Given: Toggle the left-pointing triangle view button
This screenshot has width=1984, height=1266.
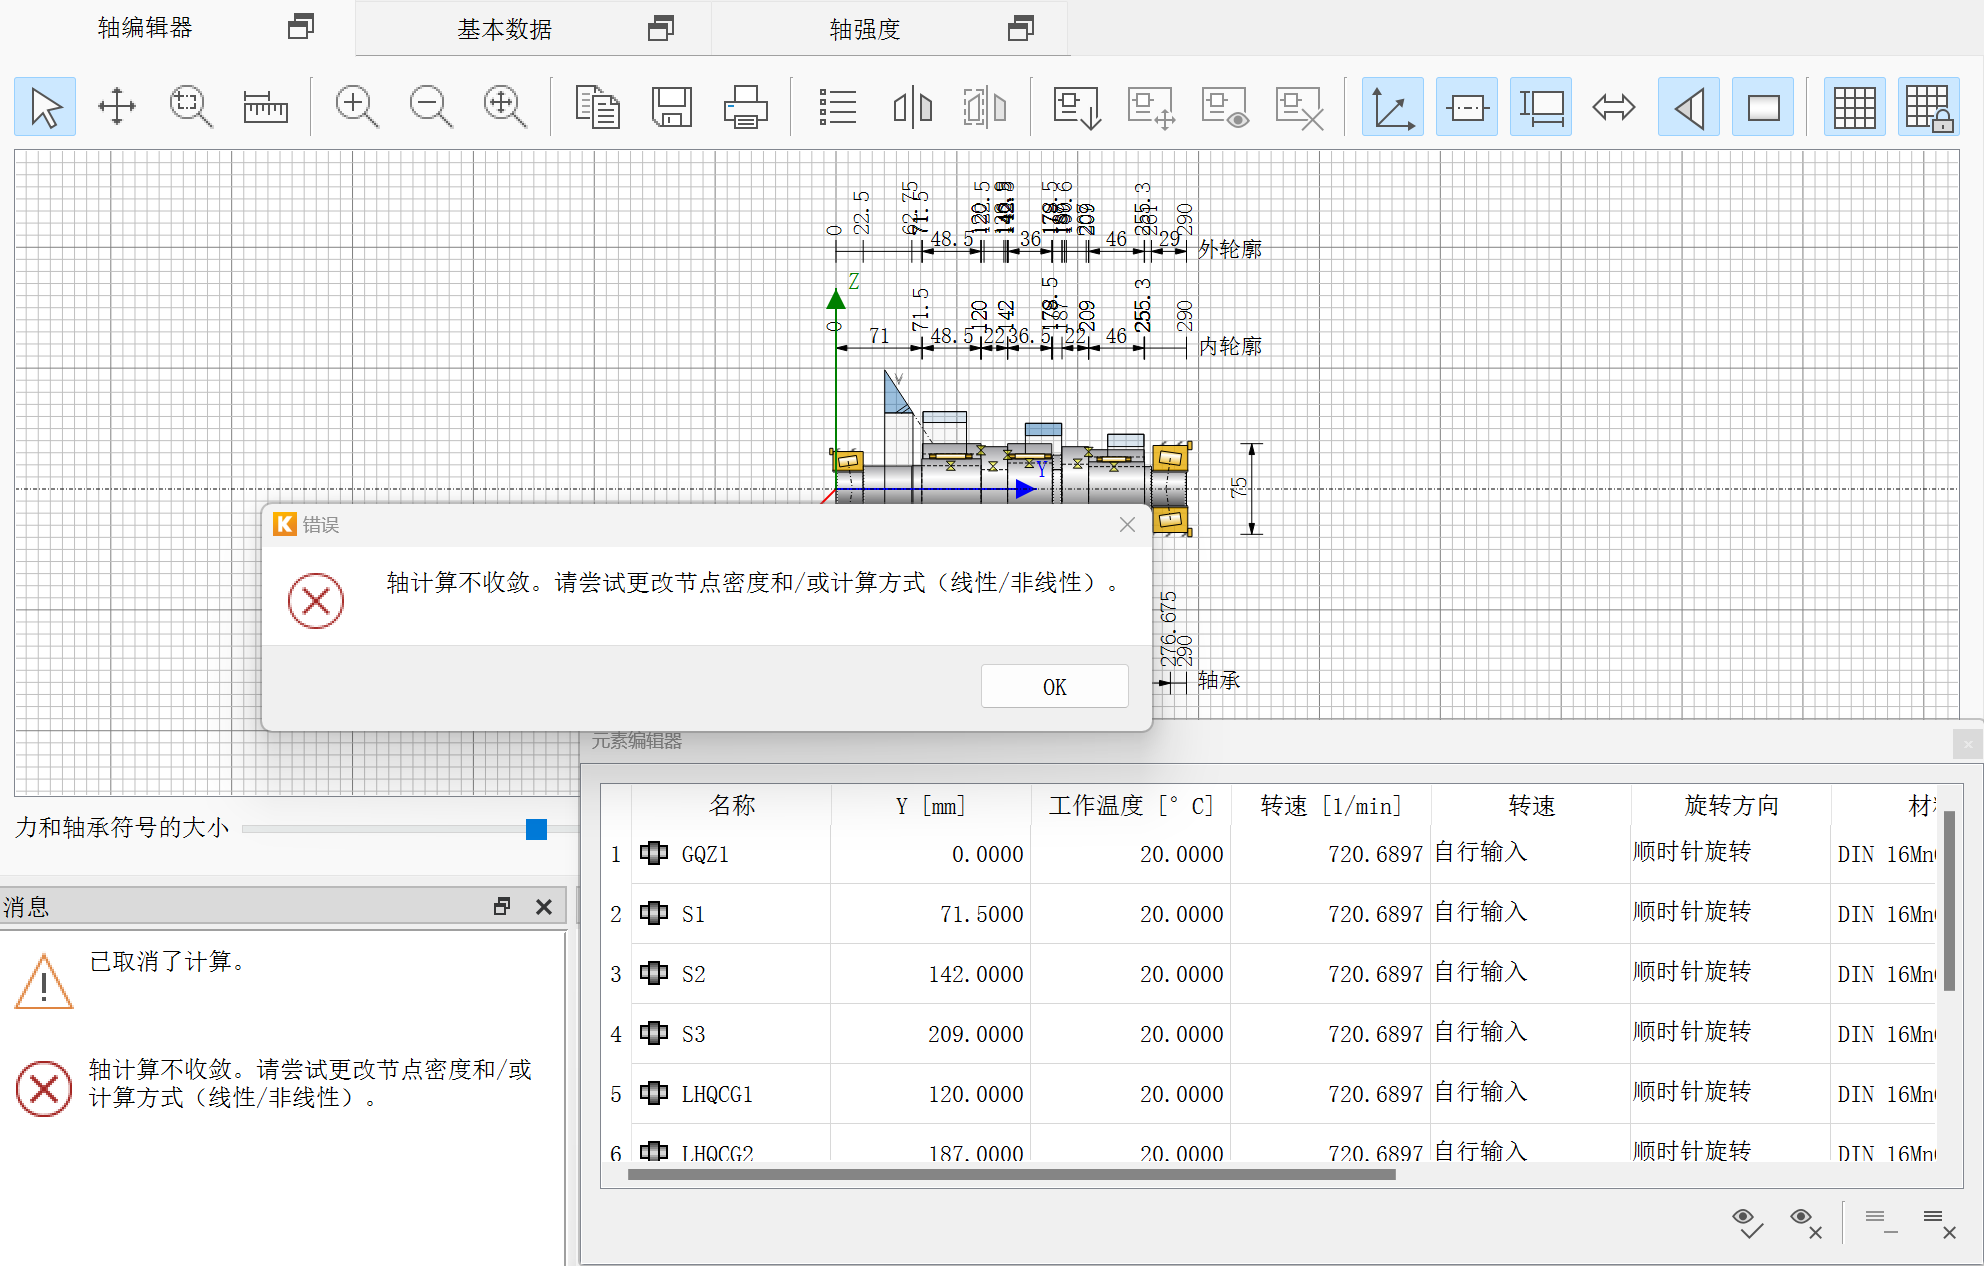Looking at the screenshot, I should click(x=1688, y=107).
